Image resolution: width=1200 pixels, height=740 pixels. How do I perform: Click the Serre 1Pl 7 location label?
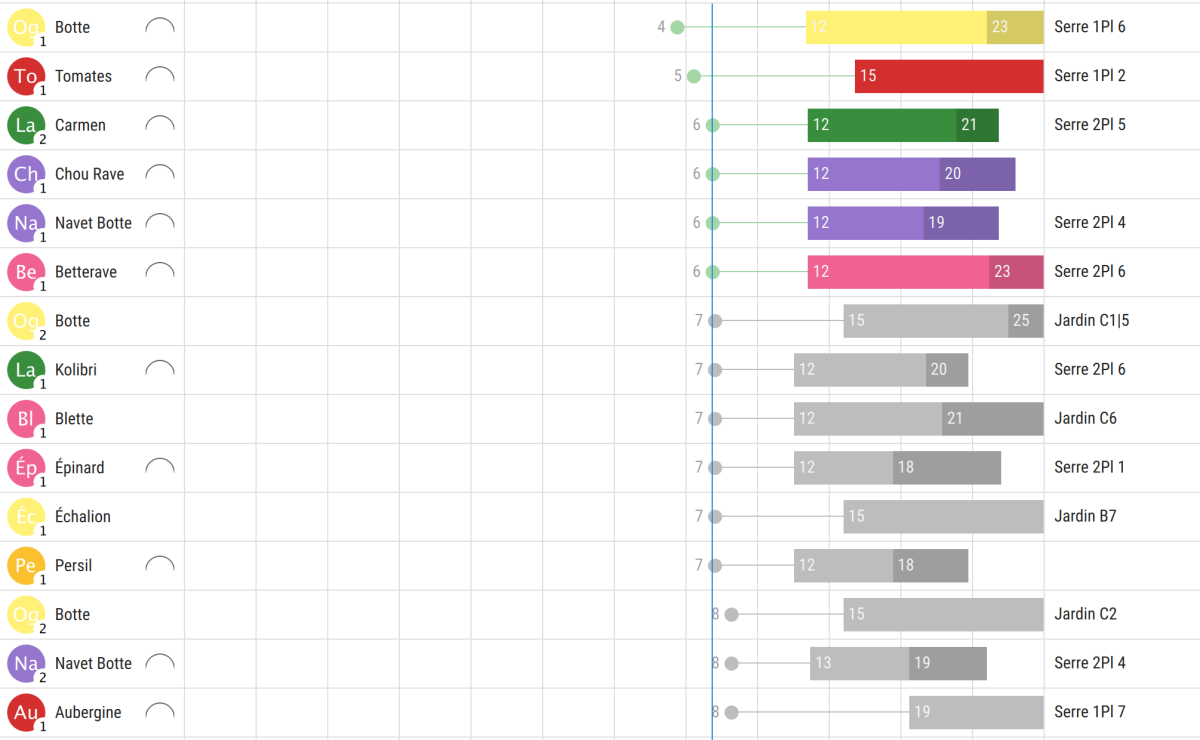tap(1089, 712)
